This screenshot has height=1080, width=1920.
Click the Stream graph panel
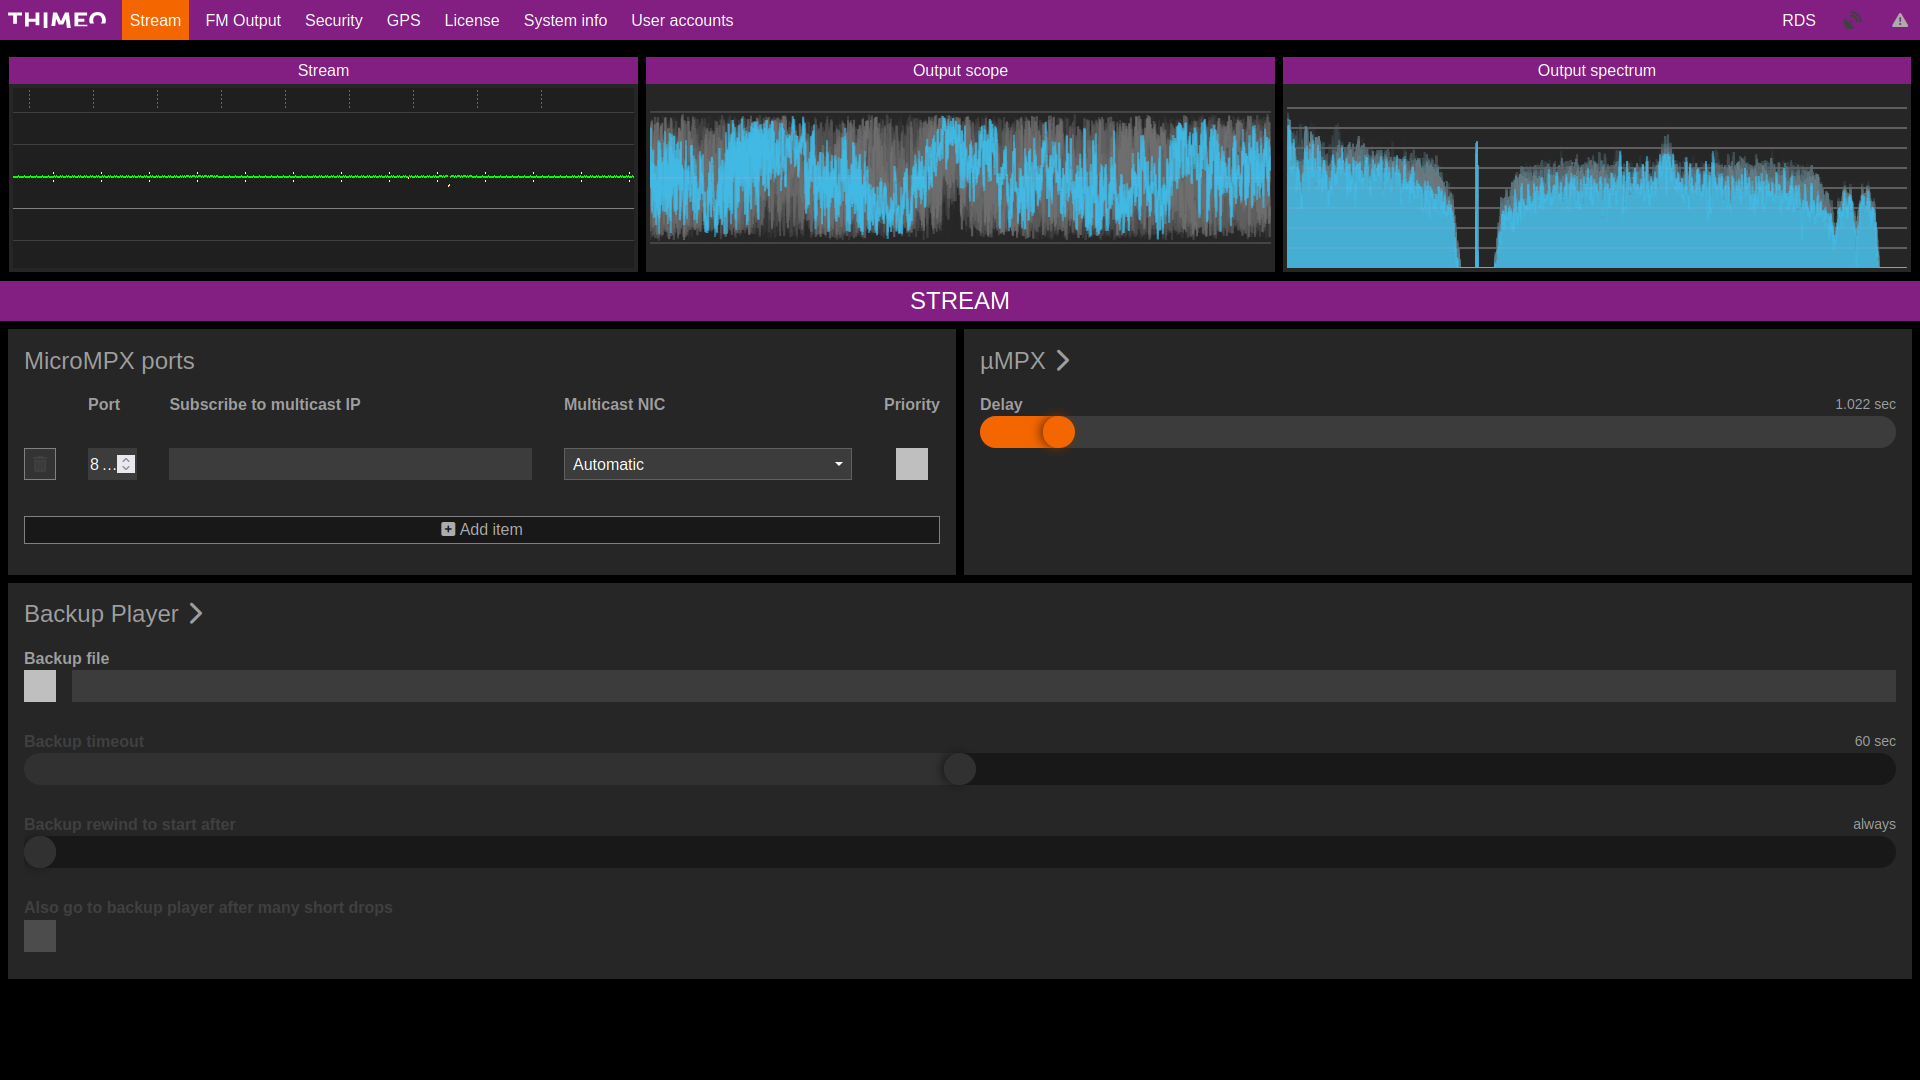(323, 178)
